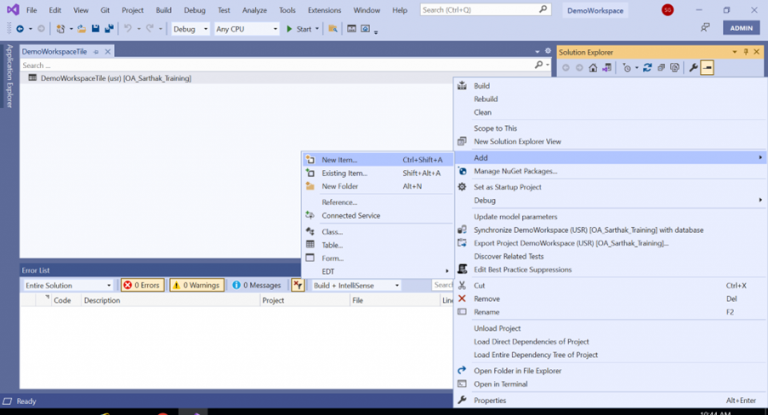Choose Class... in Add submenu
The height and width of the screenshot is (415, 768).
[x=376, y=232]
